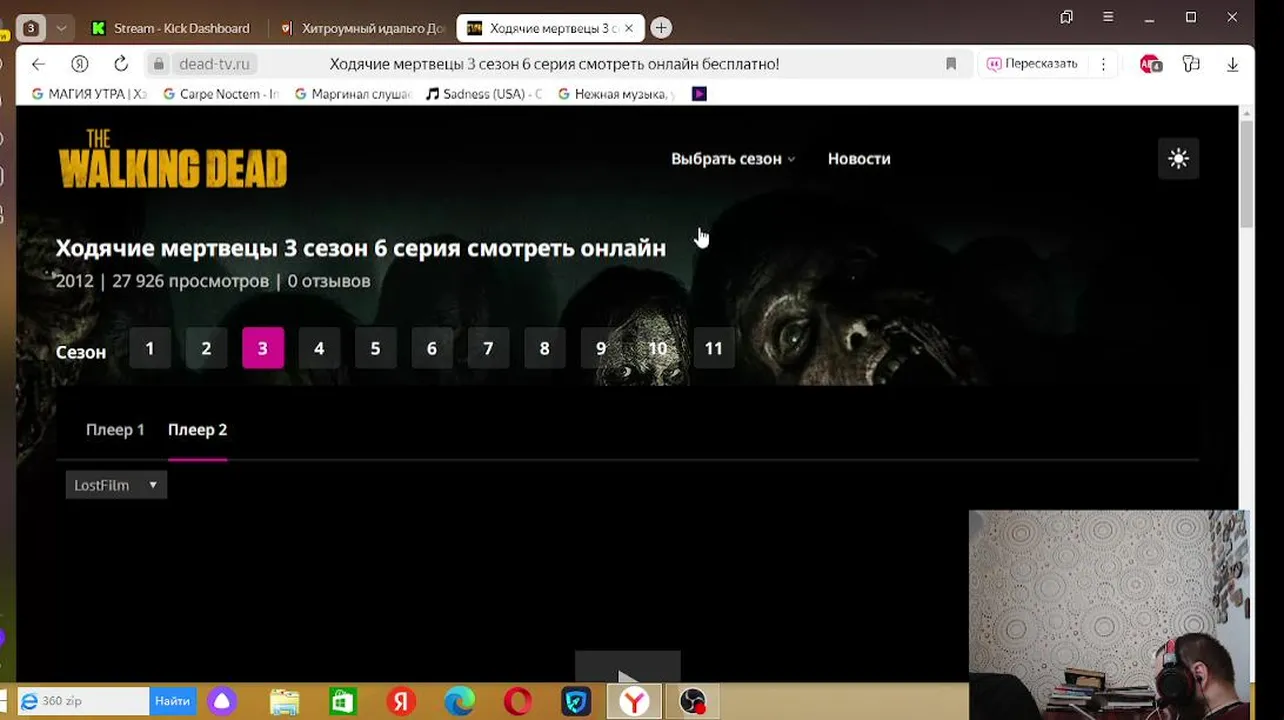Click the Walking Dead logo

coord(172,159)
